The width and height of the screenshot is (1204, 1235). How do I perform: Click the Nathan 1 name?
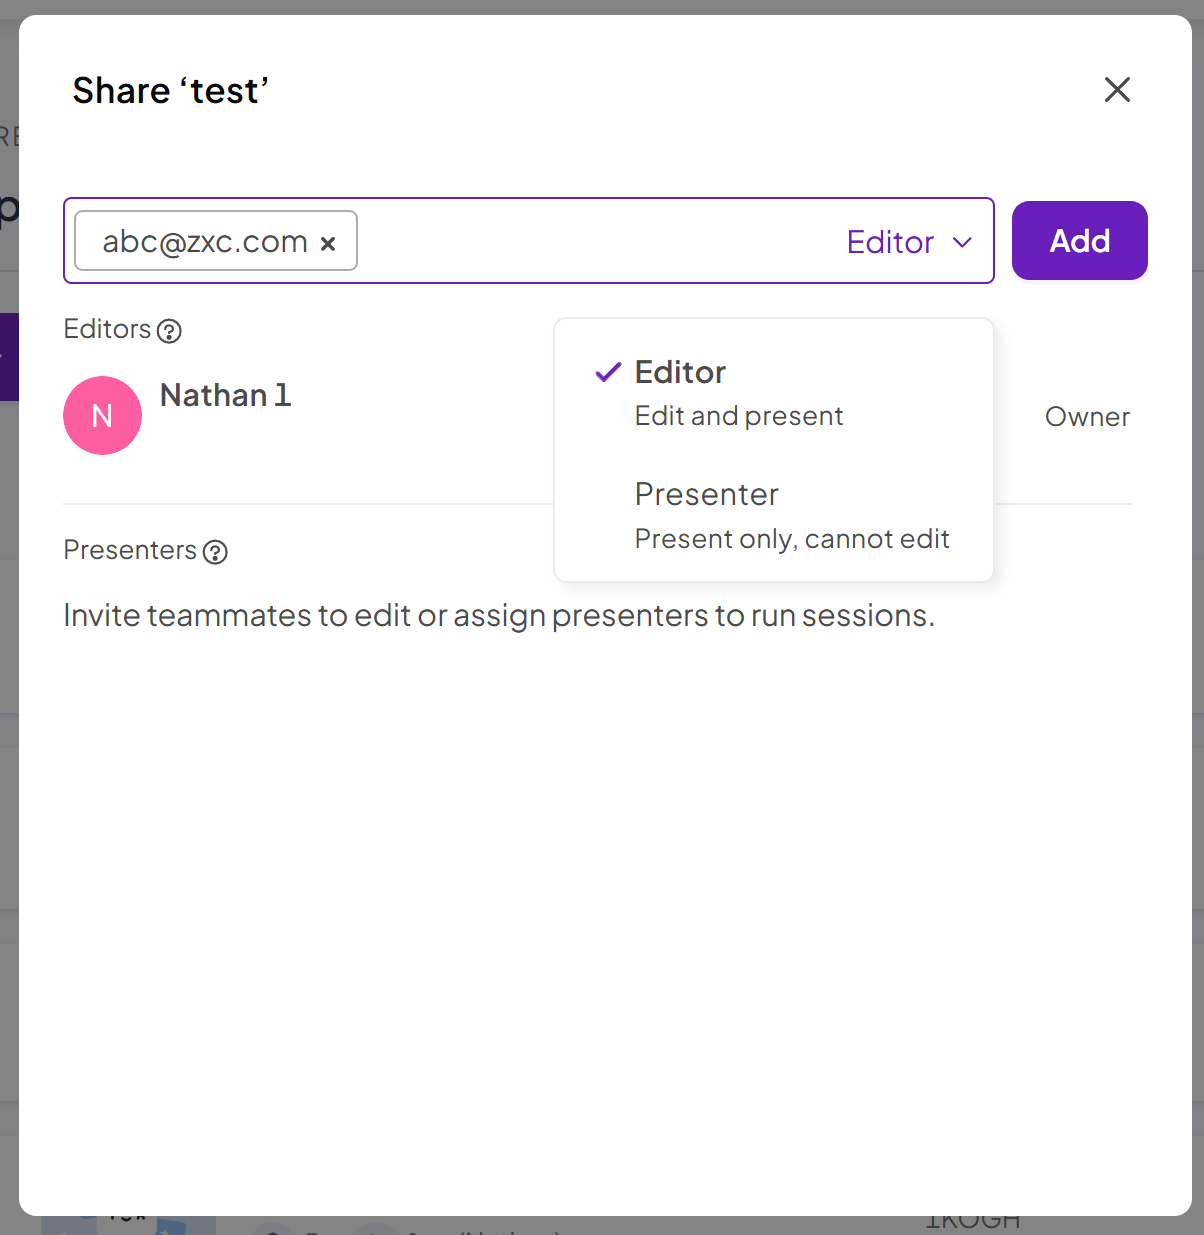tap(225, 396)
